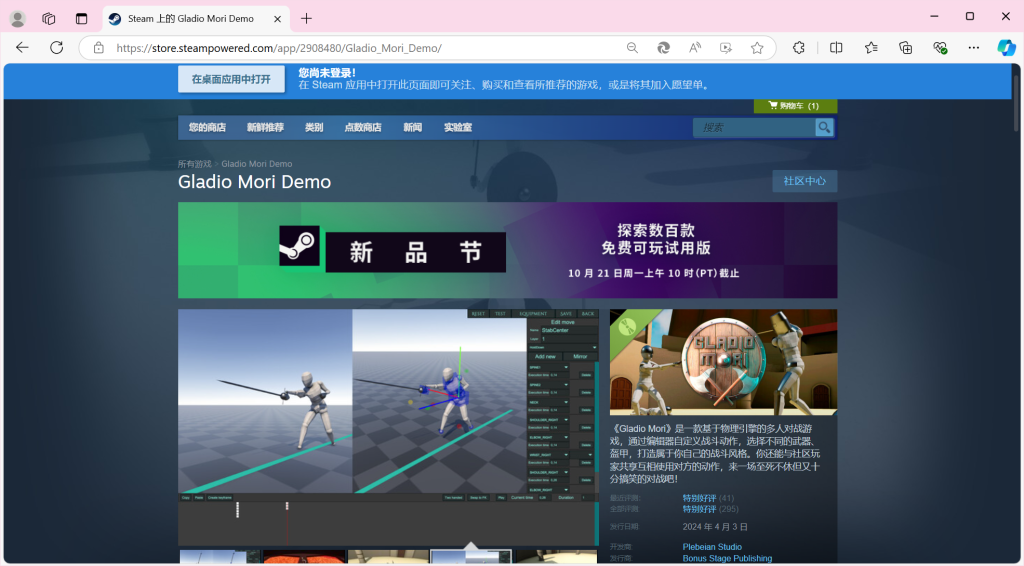Click the main gameplay screenshot viewer
Image resolution: width=1024 pixels, height=566 pixels.
click(x=388, y=428)
